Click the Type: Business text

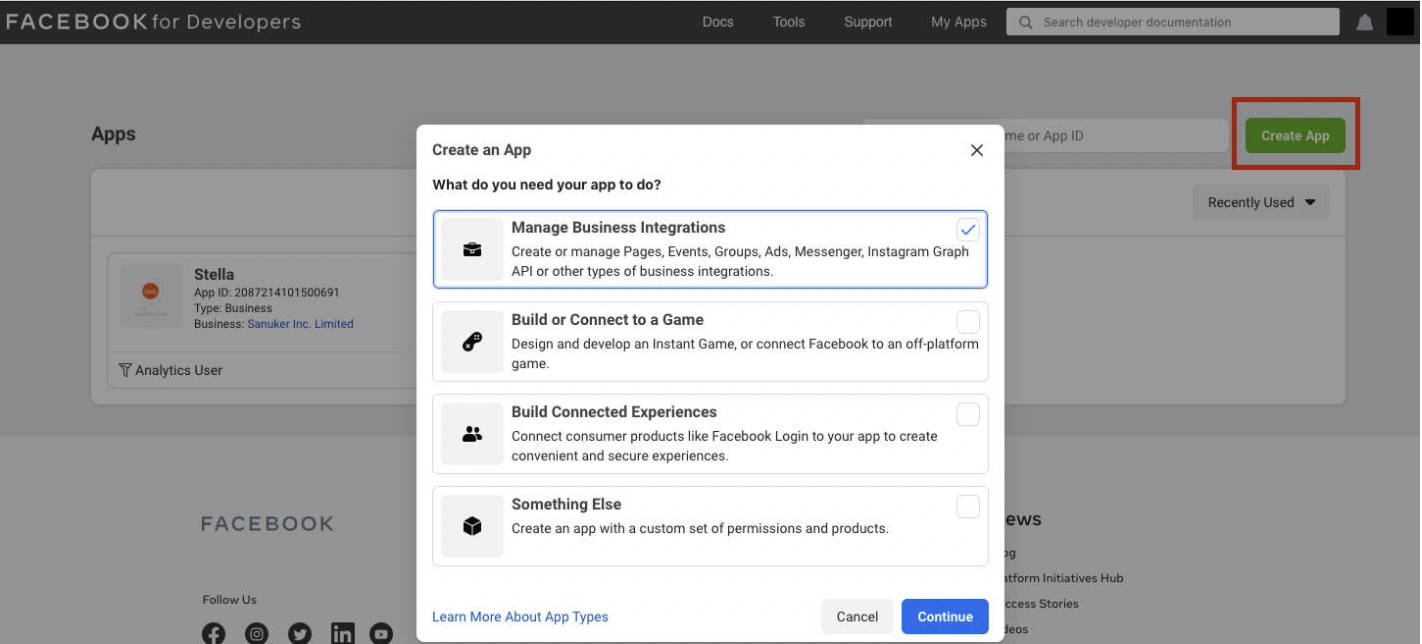(233, 309)
